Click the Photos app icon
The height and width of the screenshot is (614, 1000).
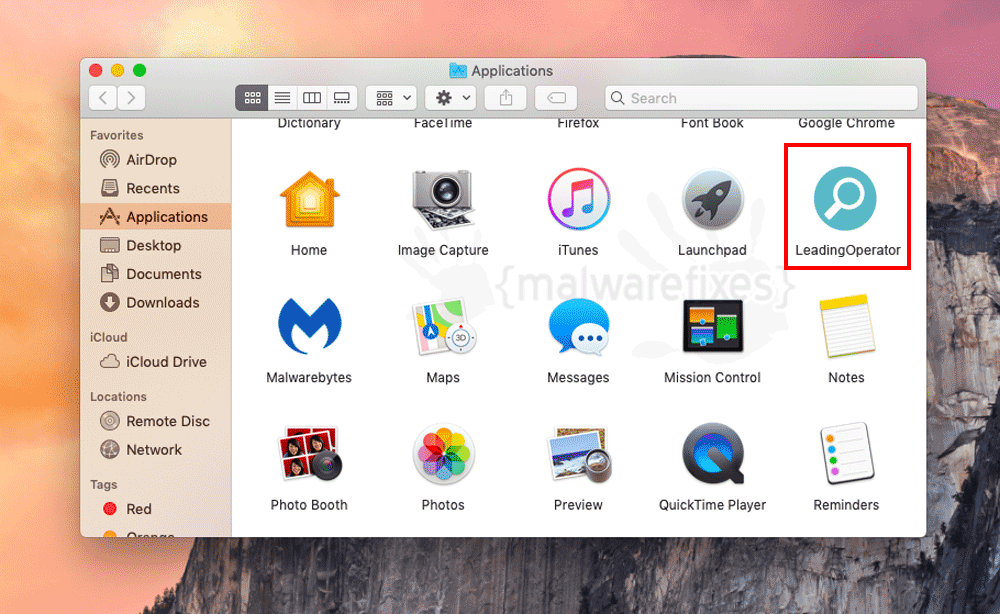443,453
